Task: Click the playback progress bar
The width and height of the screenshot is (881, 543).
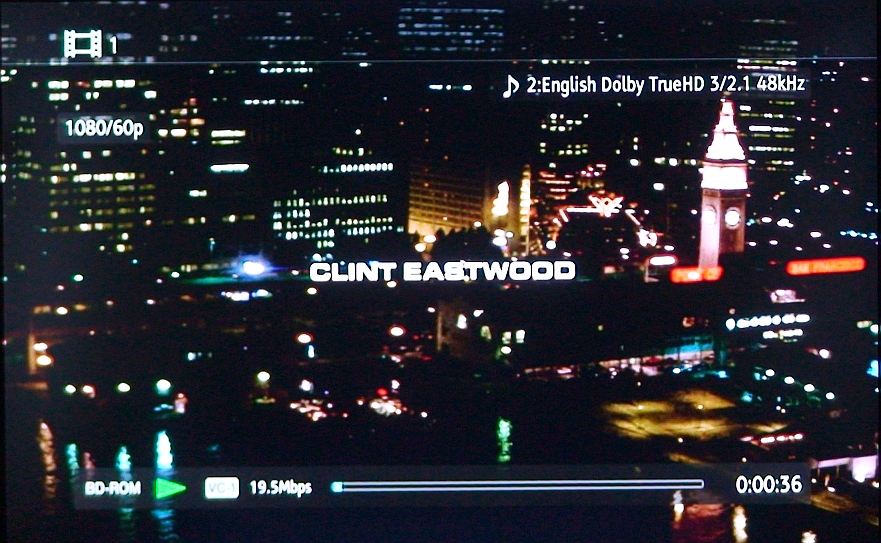Action: coord(517,486)
